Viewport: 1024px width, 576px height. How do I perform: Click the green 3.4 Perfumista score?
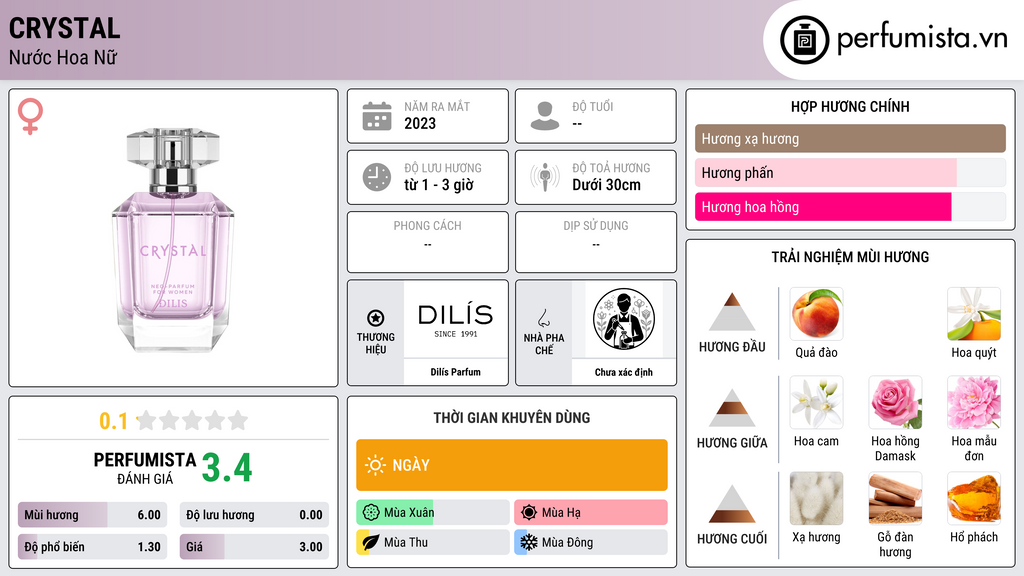(x=227, y=468)
